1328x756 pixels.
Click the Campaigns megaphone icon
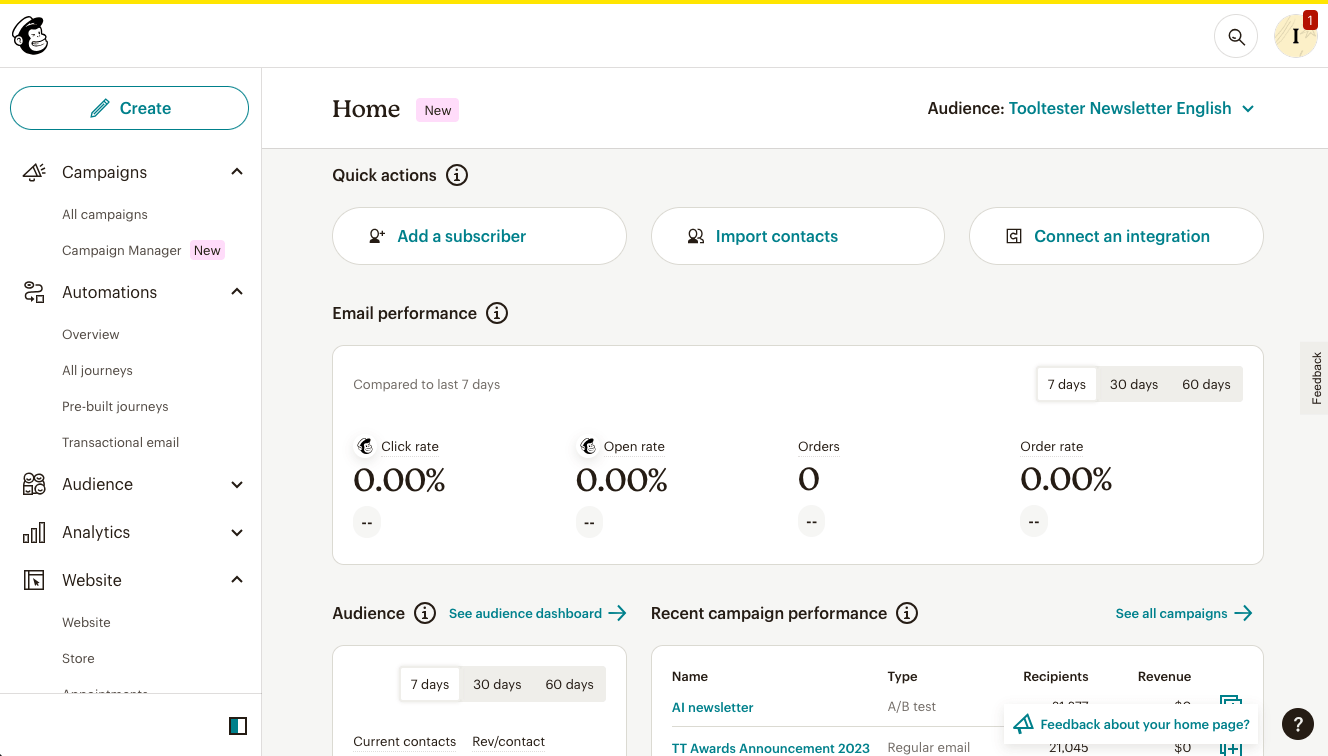click(34, 172)
